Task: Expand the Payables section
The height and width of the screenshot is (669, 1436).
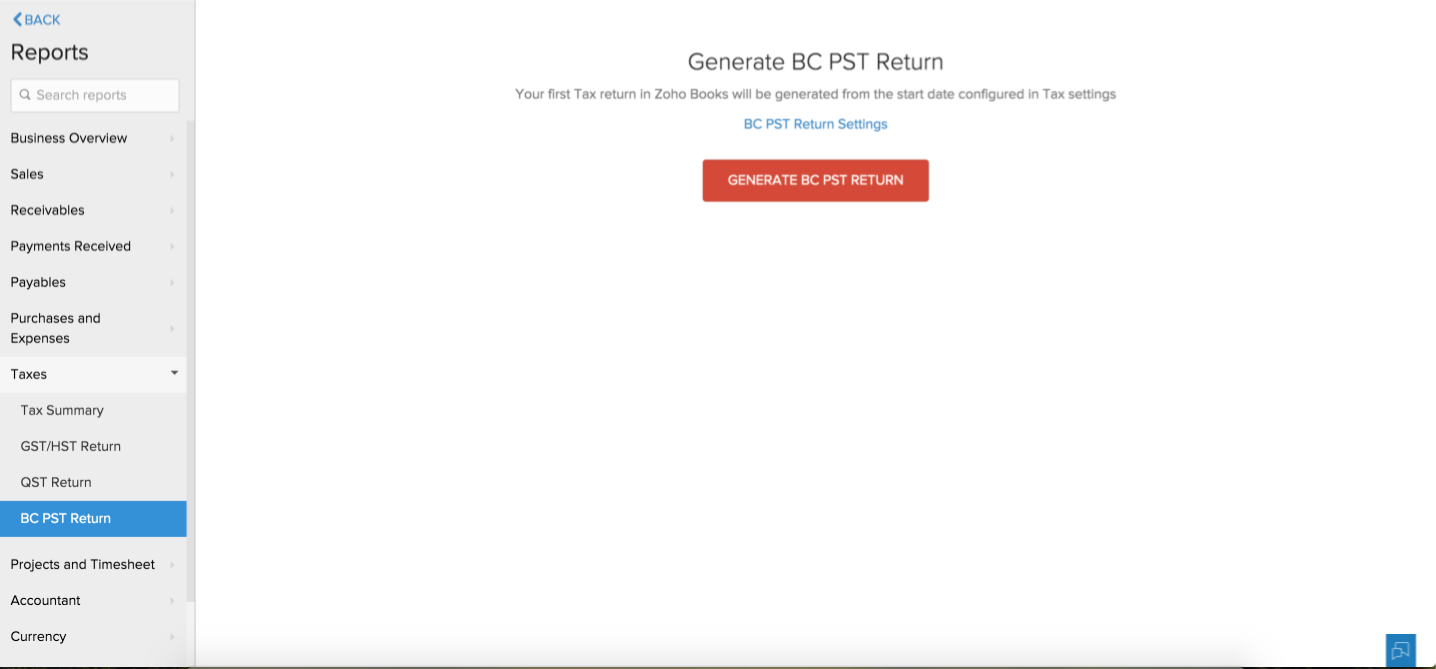Action: pyautogui.click(x=92, y=282)
